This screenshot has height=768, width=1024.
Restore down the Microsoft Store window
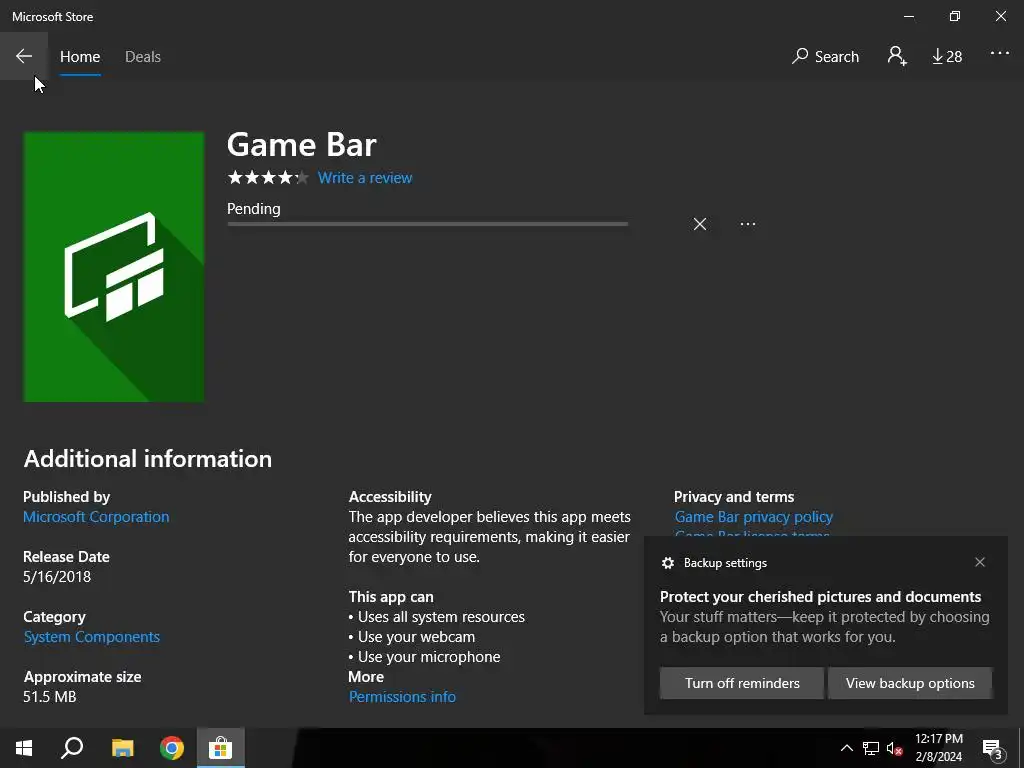pyautogui.click(x=955, y=16)
